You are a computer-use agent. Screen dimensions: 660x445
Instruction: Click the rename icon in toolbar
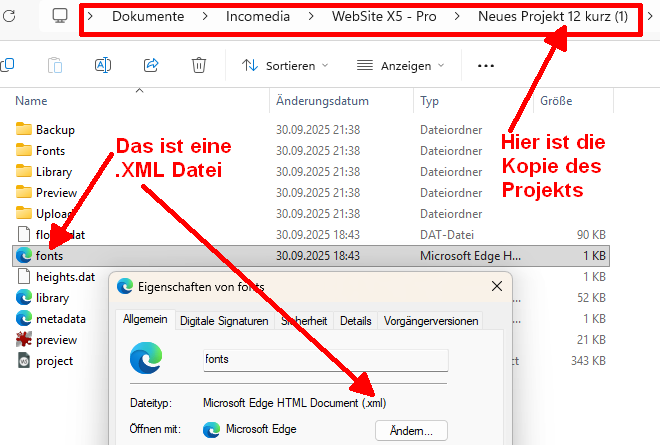(x=102, y=65)
